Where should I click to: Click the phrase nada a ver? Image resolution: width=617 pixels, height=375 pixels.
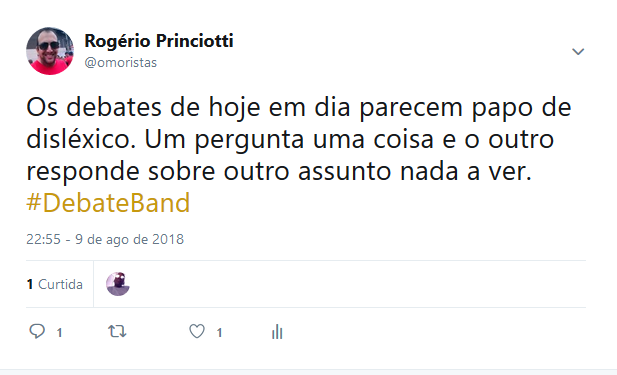click(466, 172)
